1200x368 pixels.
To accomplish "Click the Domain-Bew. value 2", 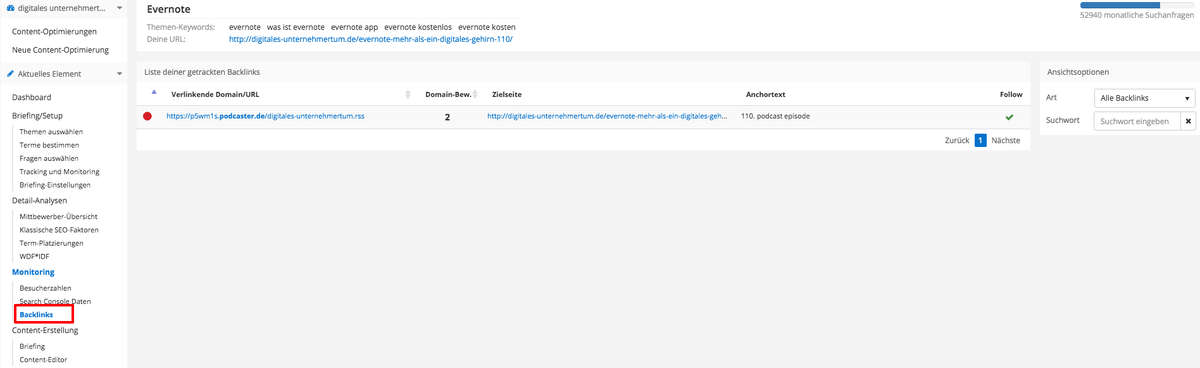I will 447,117.
